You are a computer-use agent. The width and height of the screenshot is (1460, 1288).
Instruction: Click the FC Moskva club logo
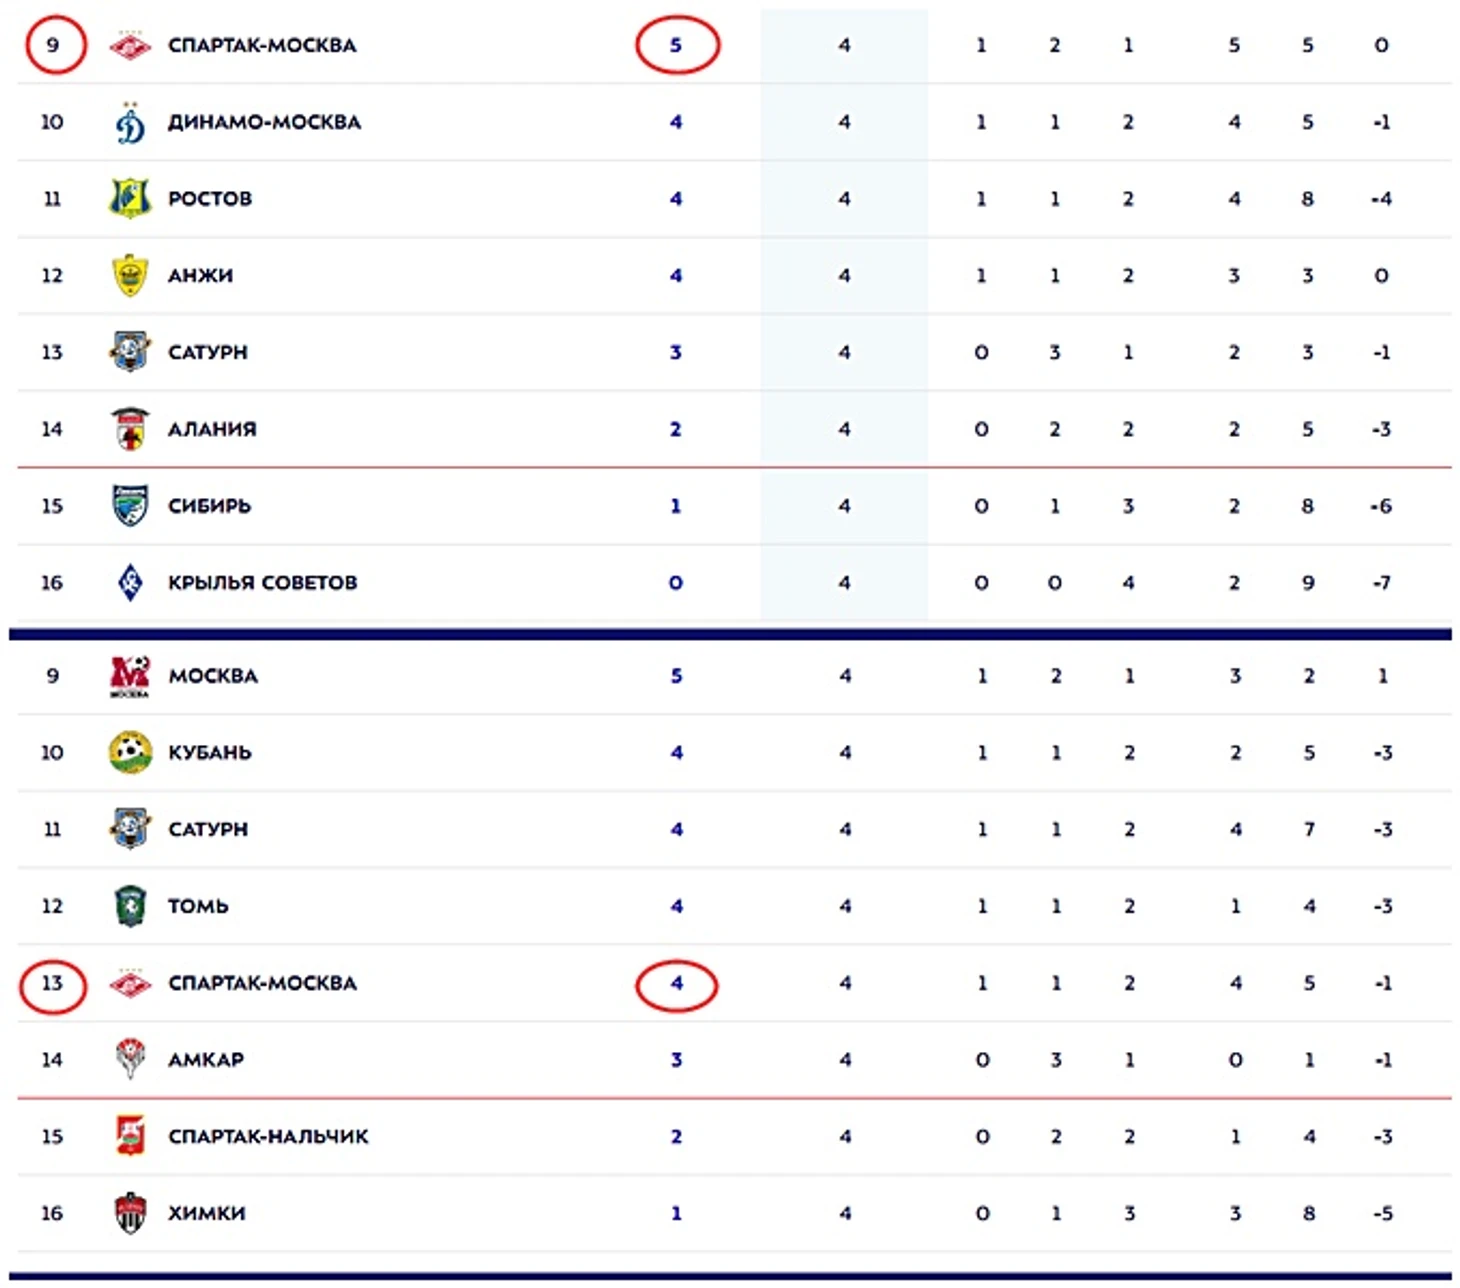pos(130,677)
